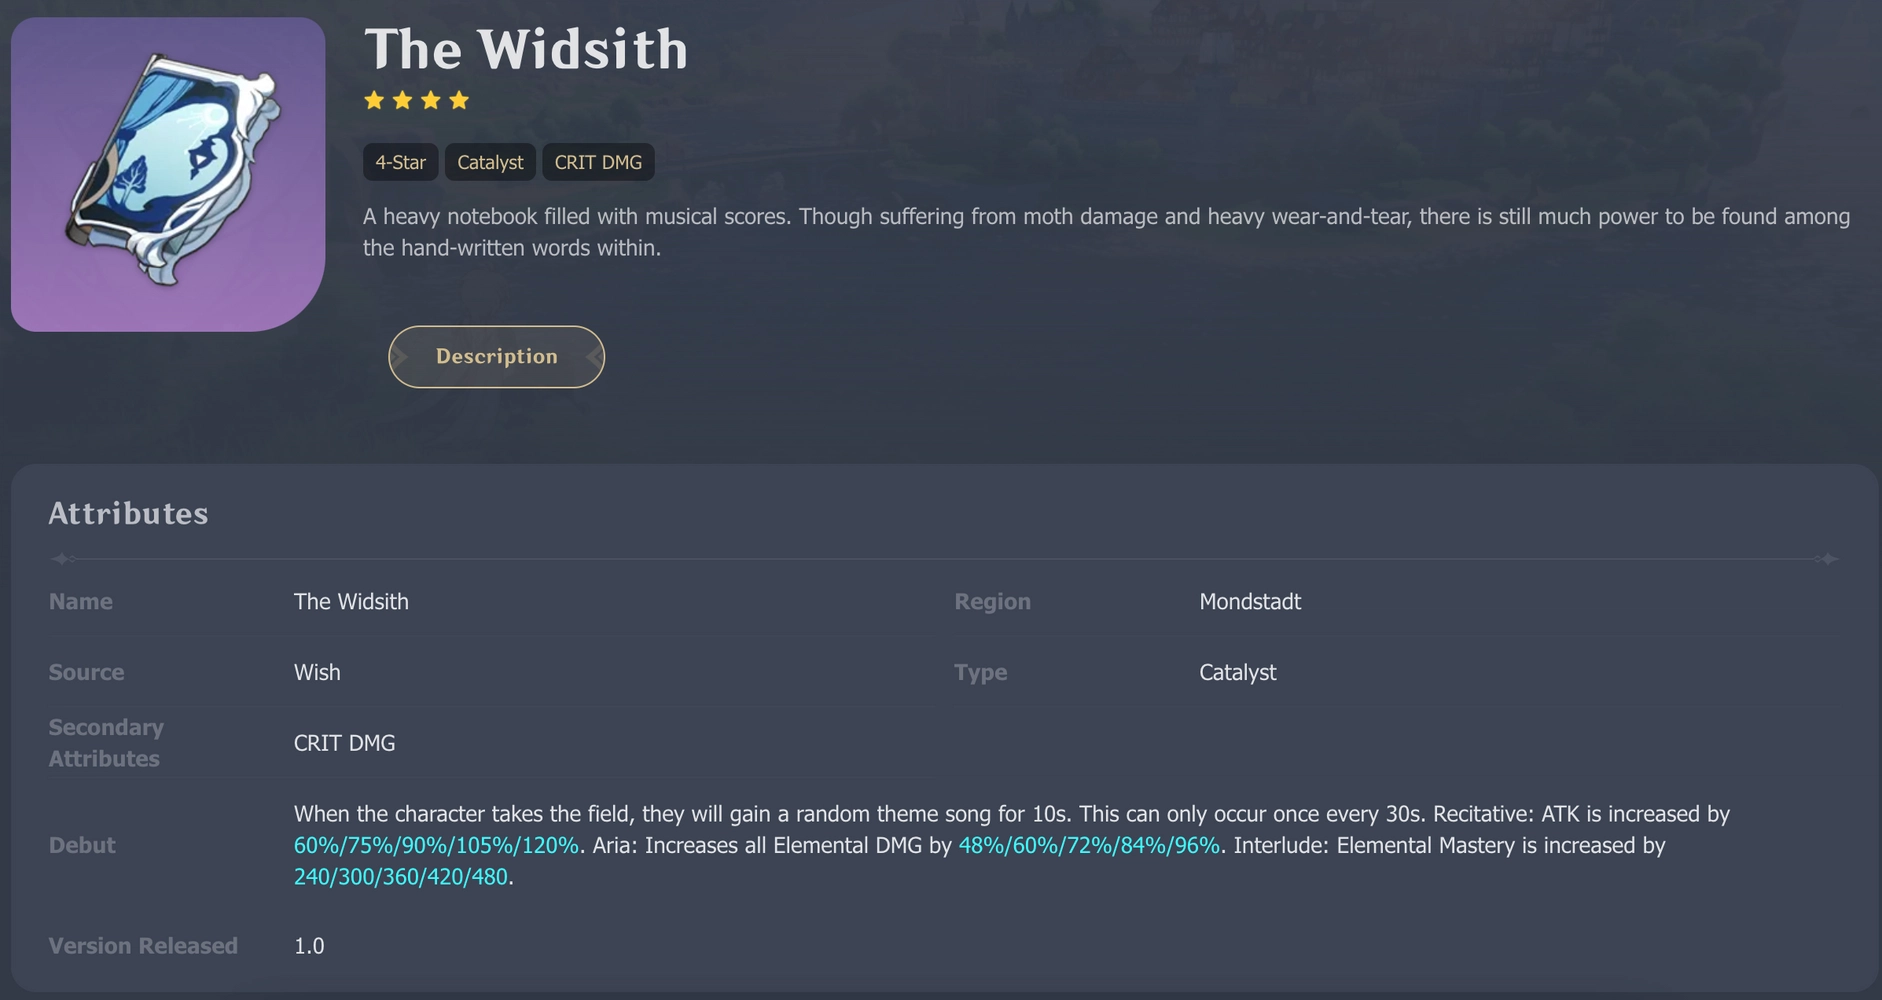
Task: Select the Catalyst tag badge
Action: pyautogui.click(x=490, y=162)
